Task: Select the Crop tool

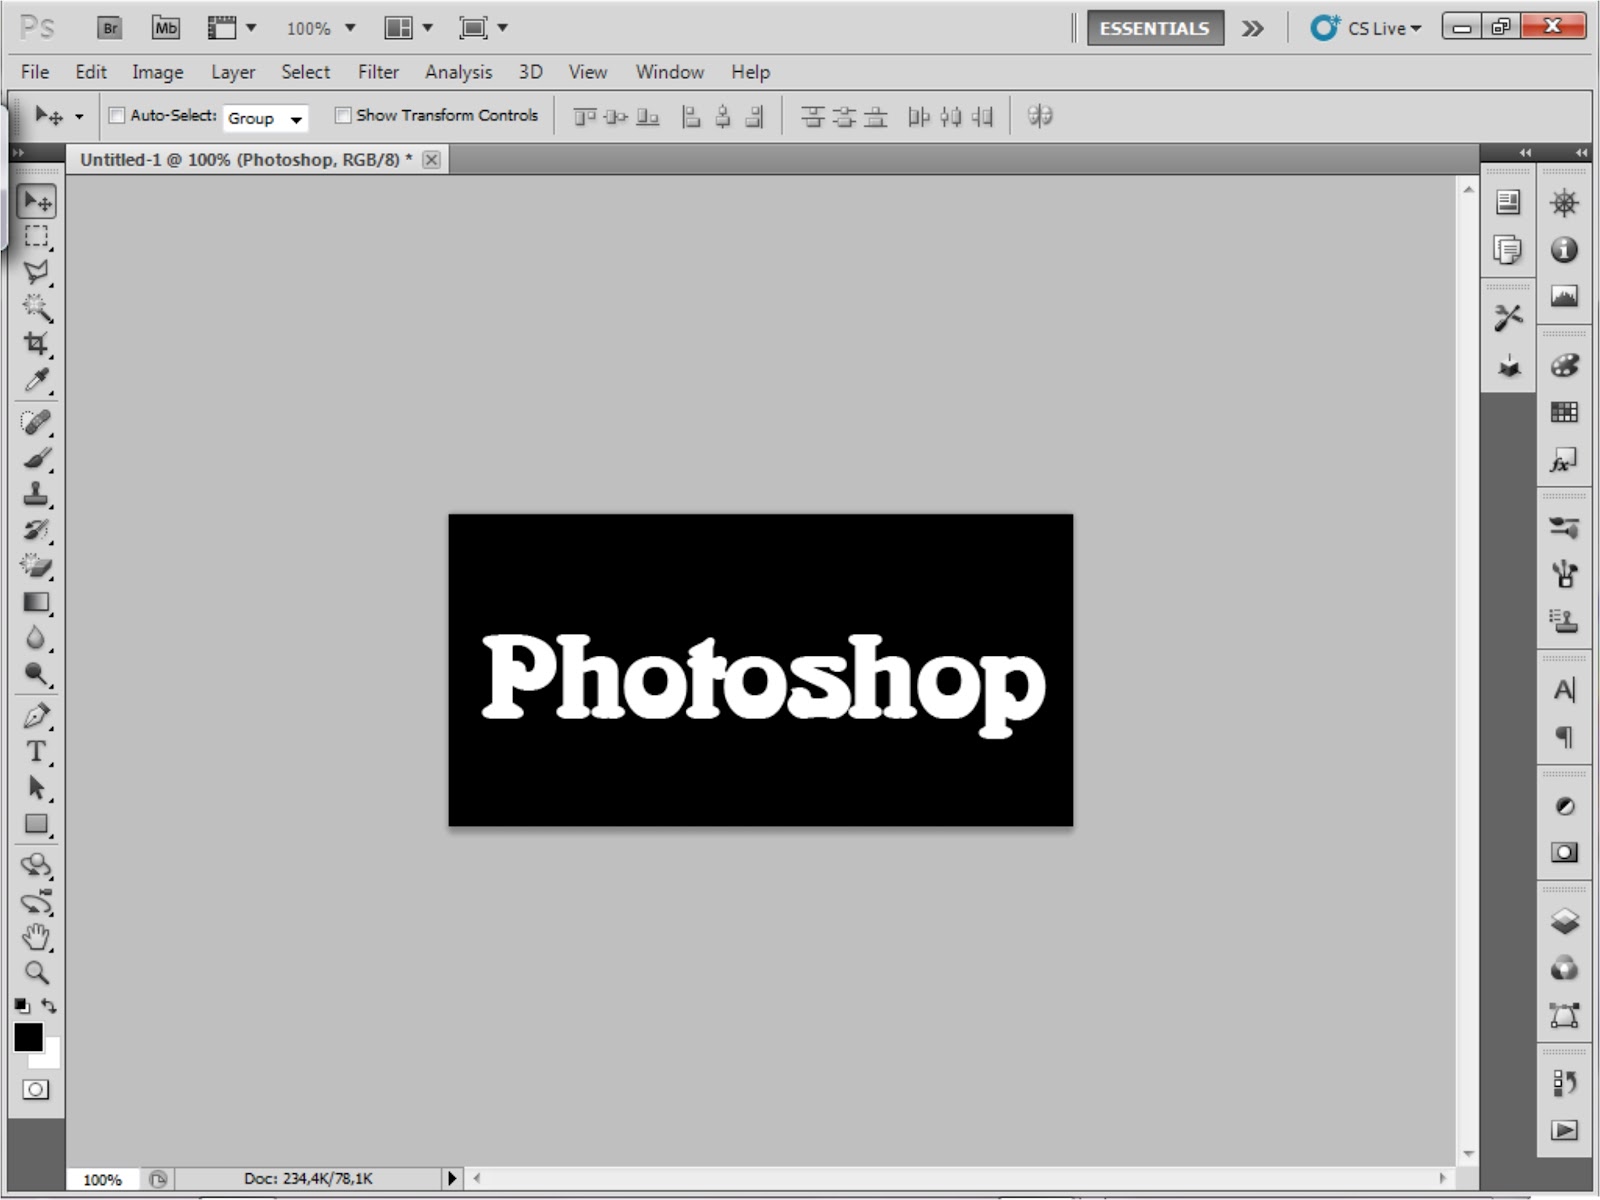Action: tap(37, 344)
